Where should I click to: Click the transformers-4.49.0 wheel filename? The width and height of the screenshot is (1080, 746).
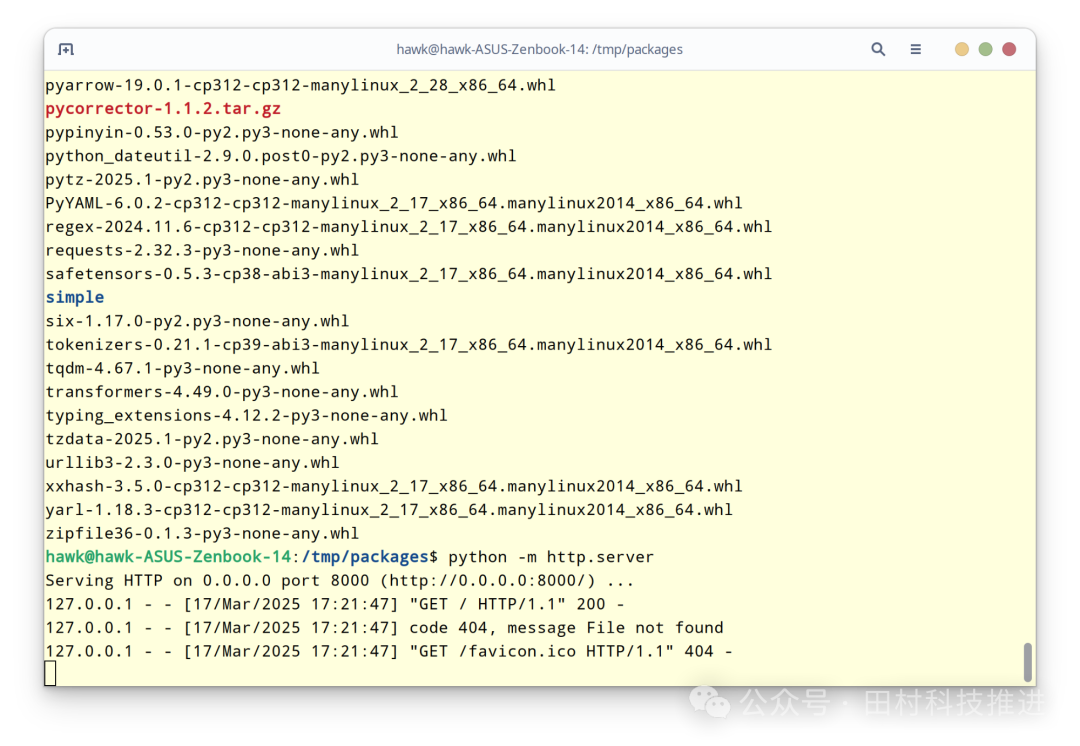coord(222,391)
